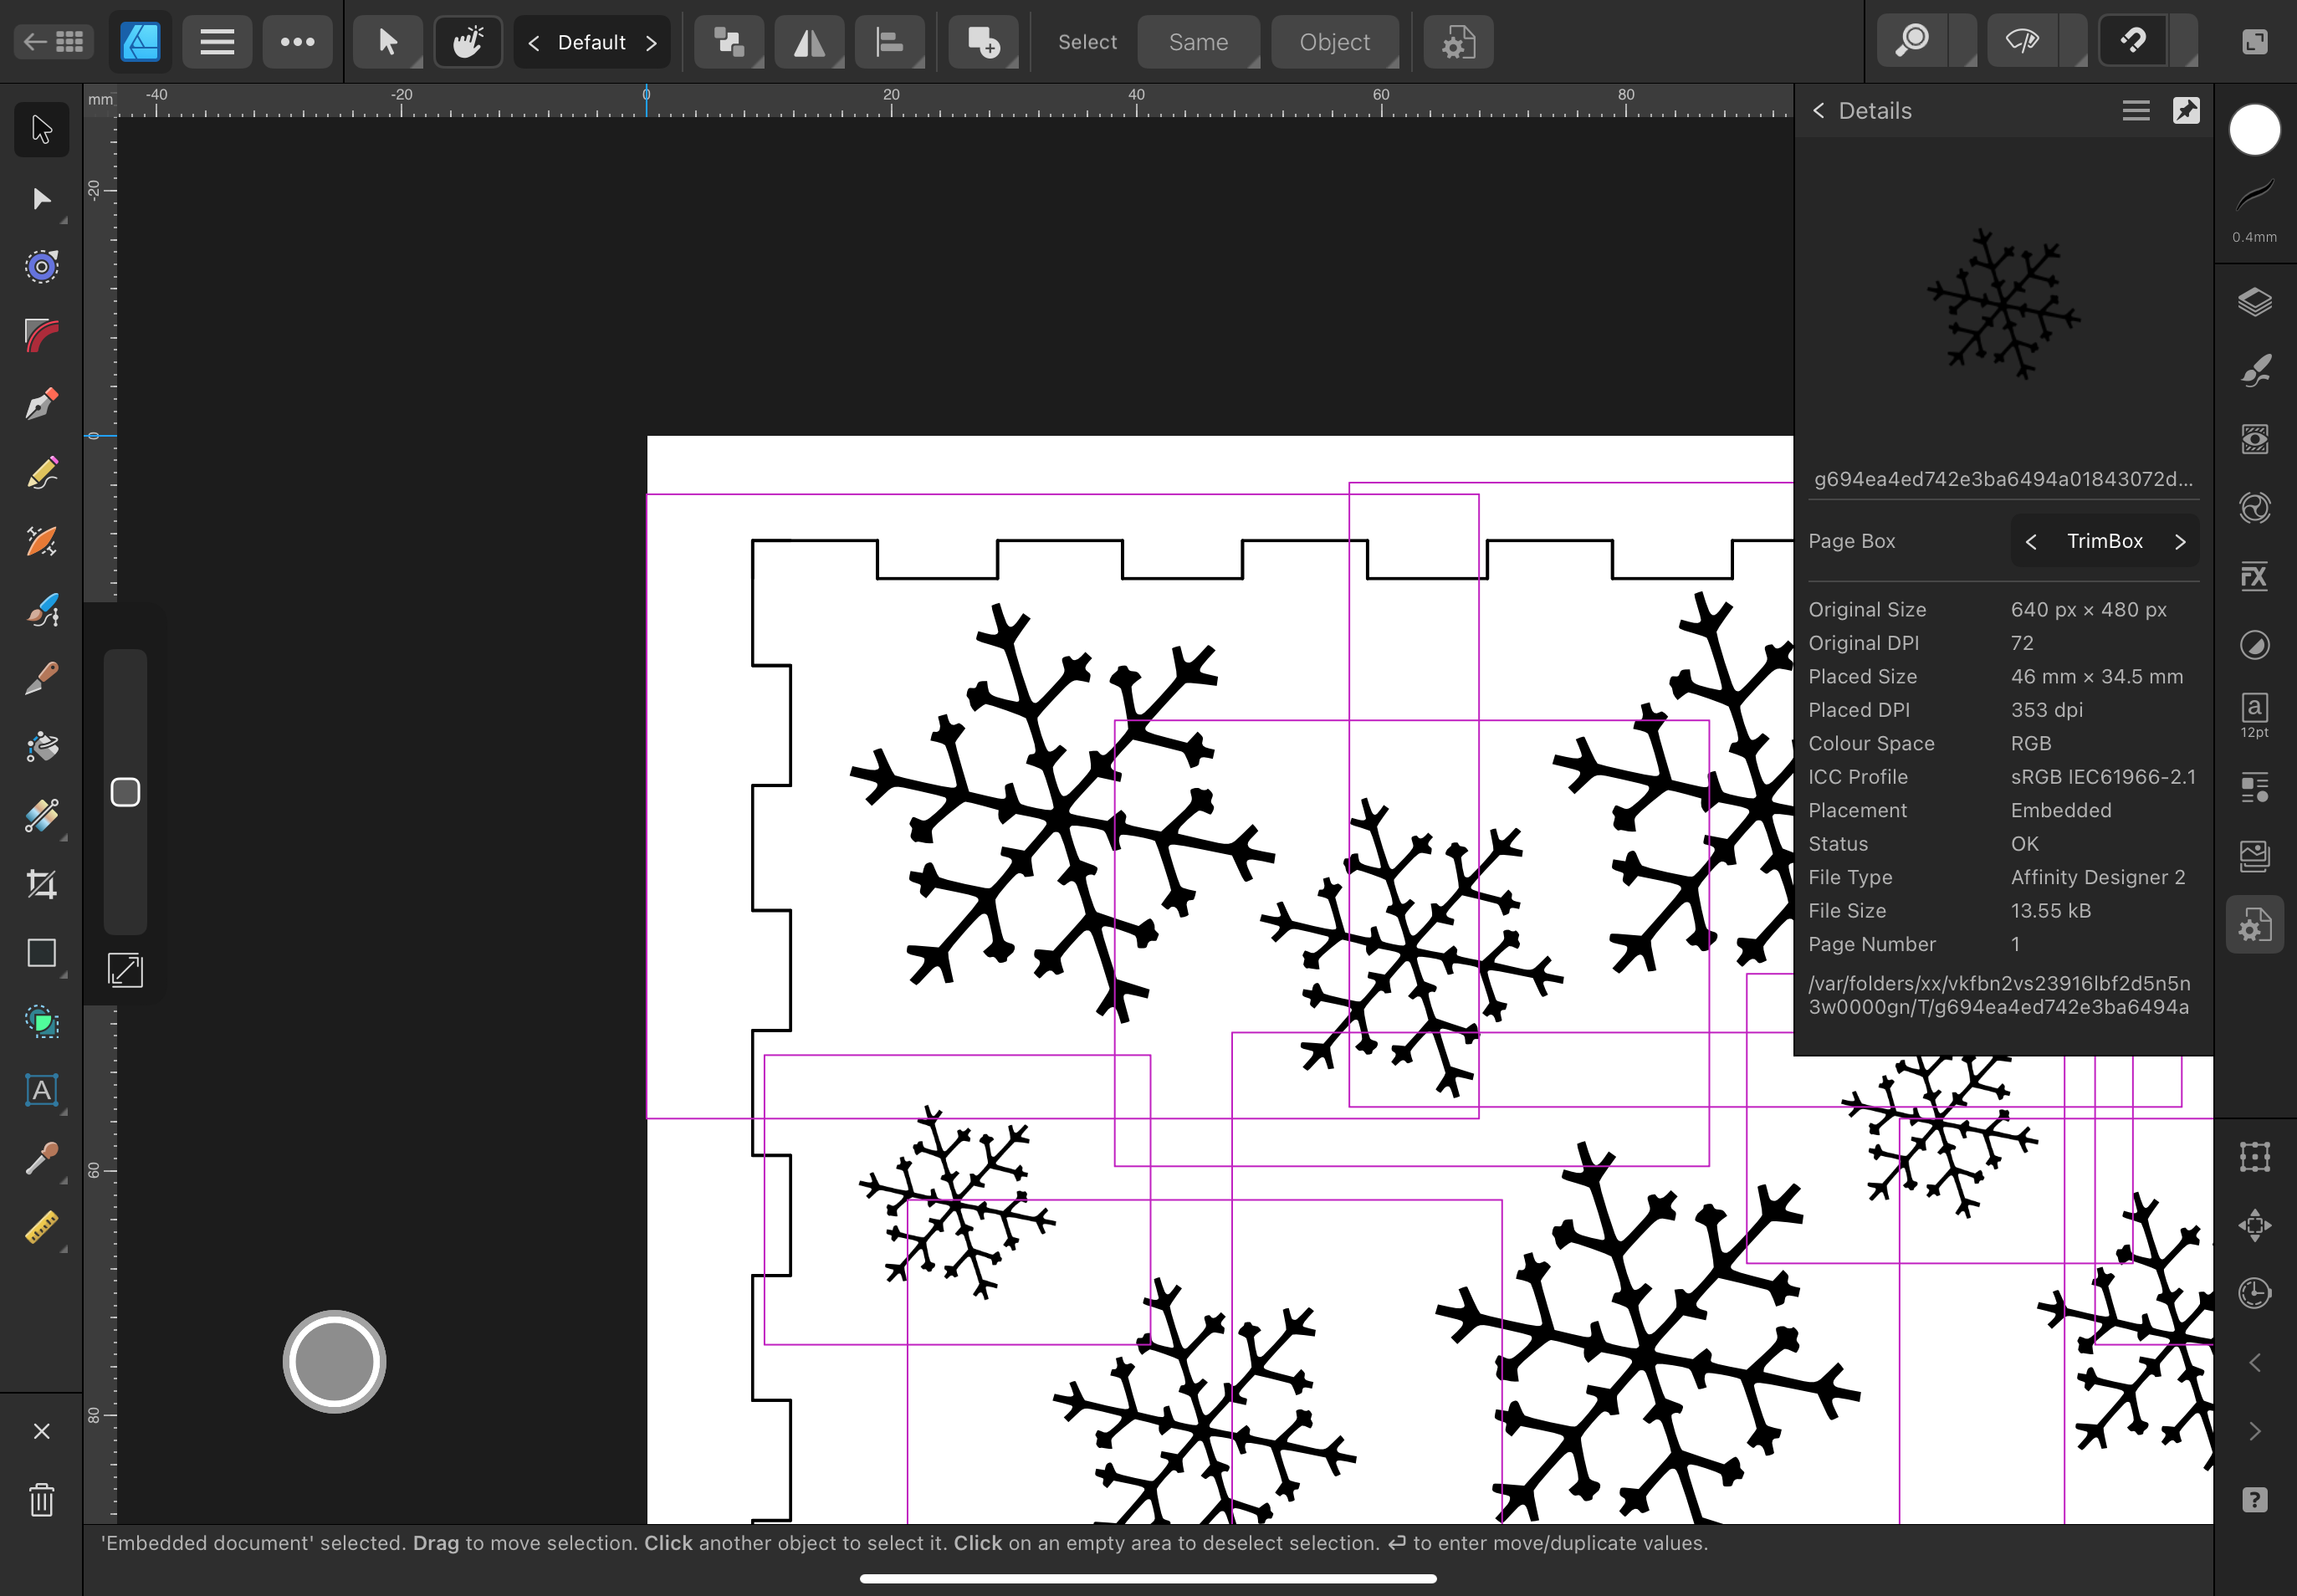This screenshot has height=1596, width=2297.
Task: Open the three-dots more menu
Action: [x=297, y=42]
